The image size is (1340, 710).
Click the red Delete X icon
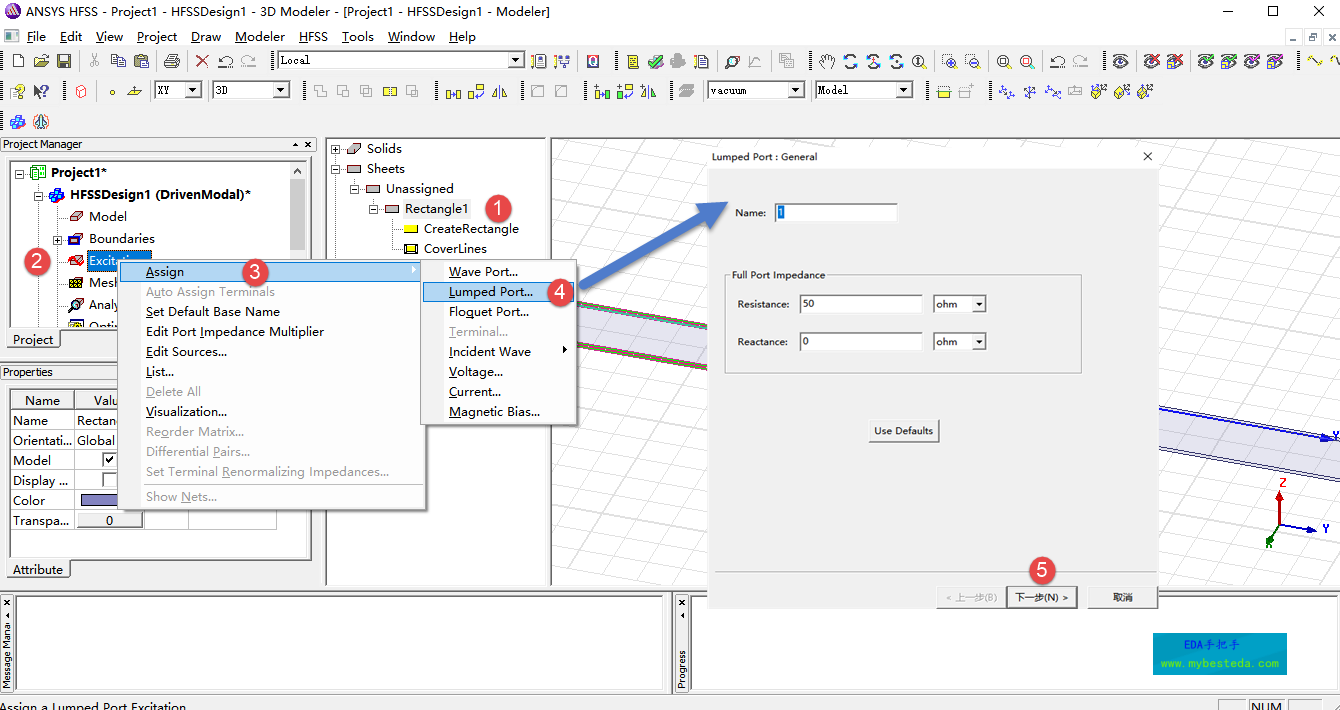(x=202, y=61)
